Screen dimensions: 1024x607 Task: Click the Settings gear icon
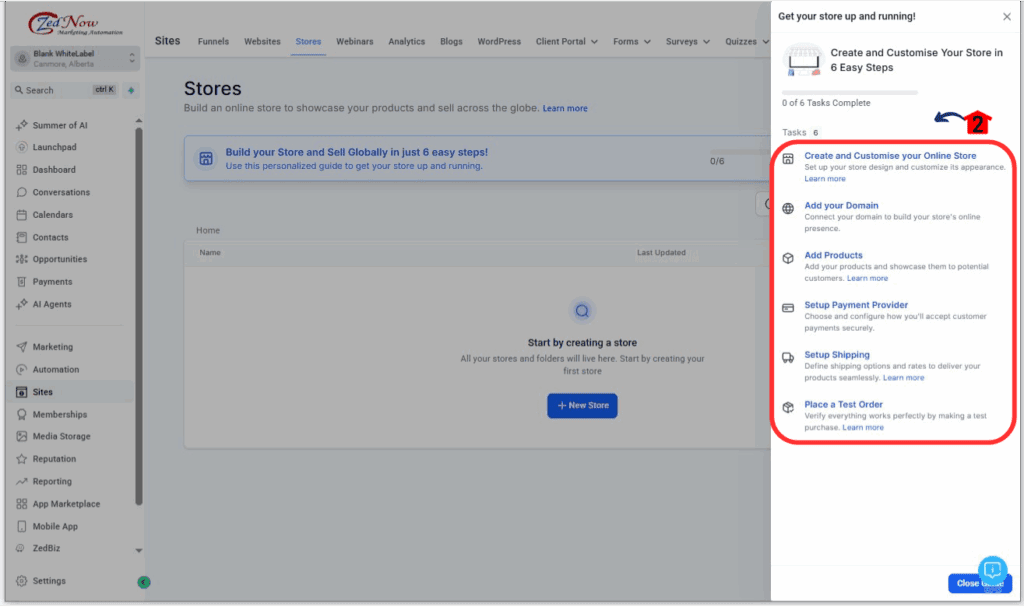(22, 581)
